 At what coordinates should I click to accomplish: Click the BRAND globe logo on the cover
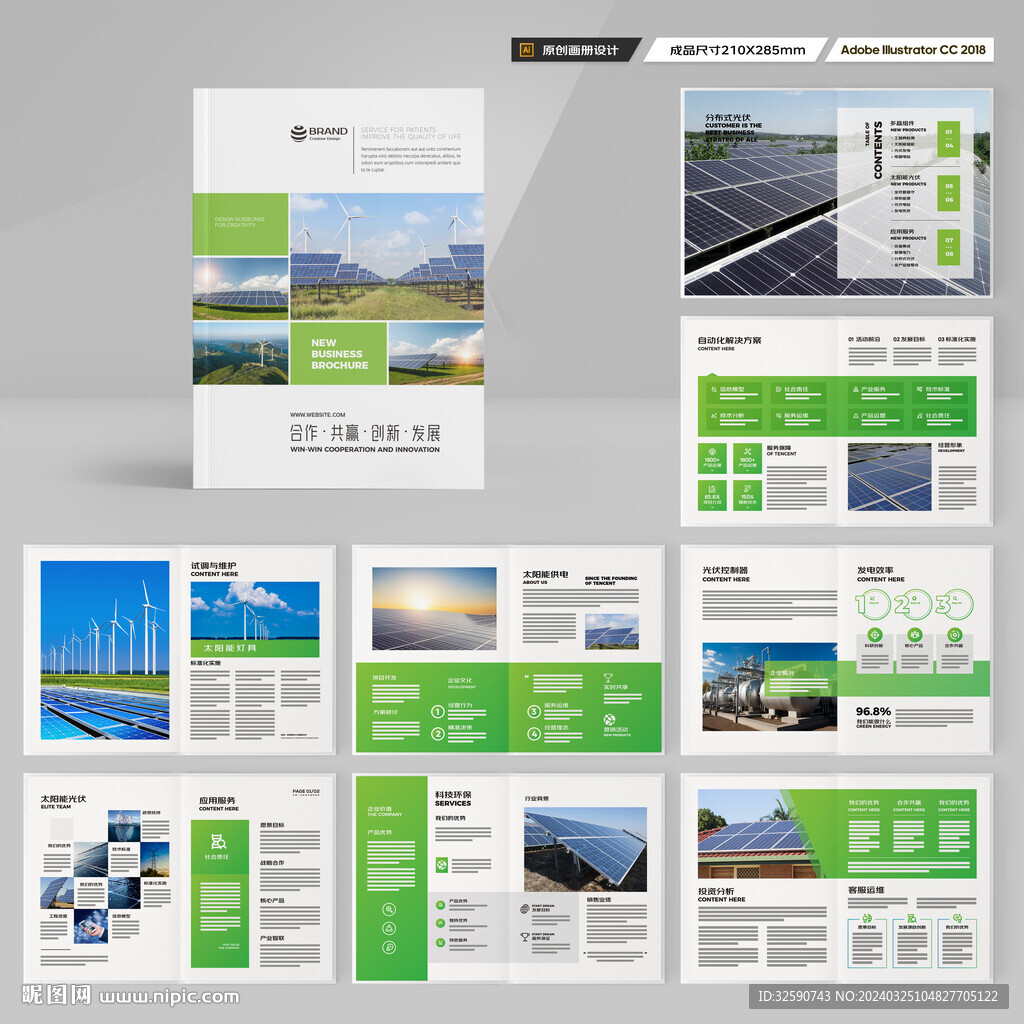(x=298, y=133)
